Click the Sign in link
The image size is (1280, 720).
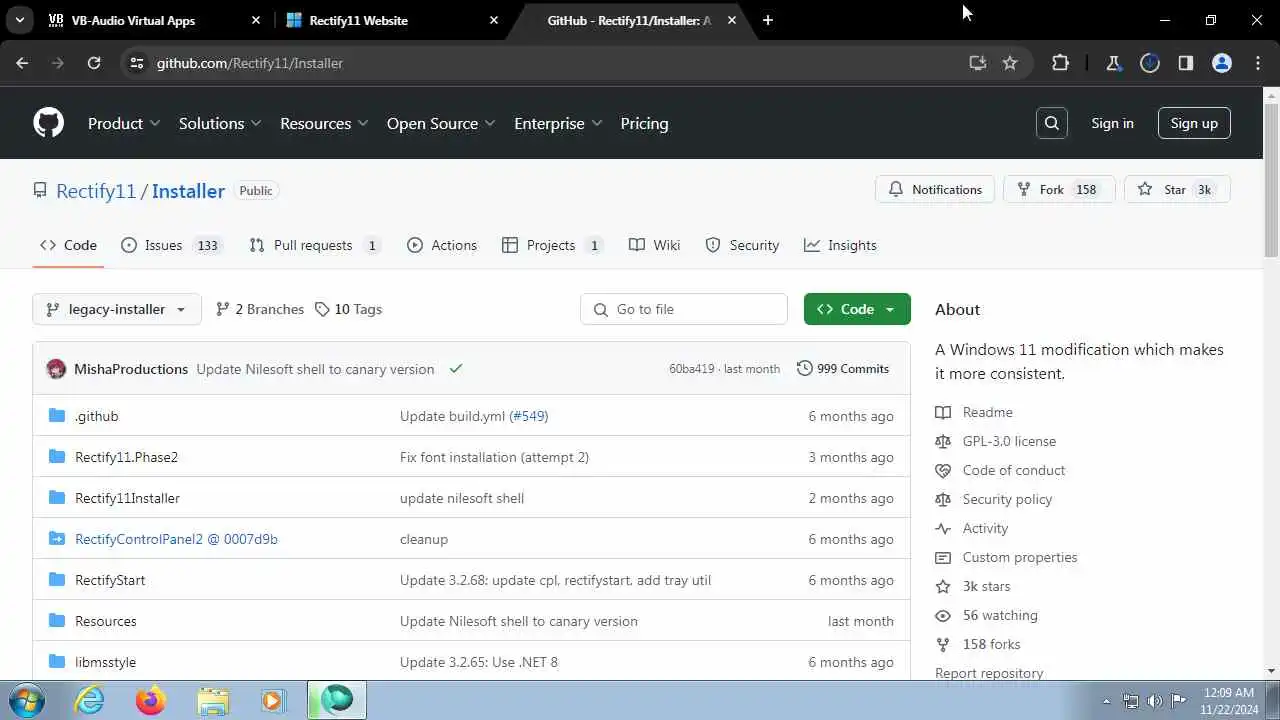point(1112,123)
